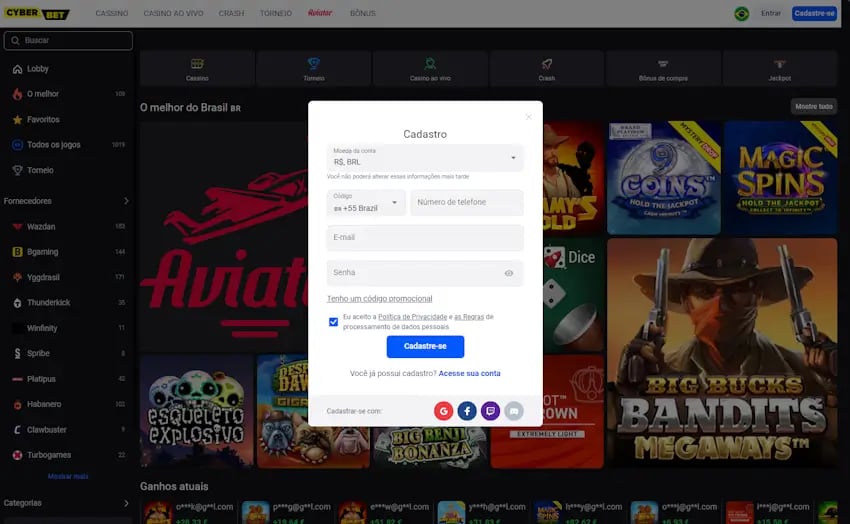Click the Mostre tudo button
Screen dimensions: 850x524
pyautogui.click(x=814, y=107)
